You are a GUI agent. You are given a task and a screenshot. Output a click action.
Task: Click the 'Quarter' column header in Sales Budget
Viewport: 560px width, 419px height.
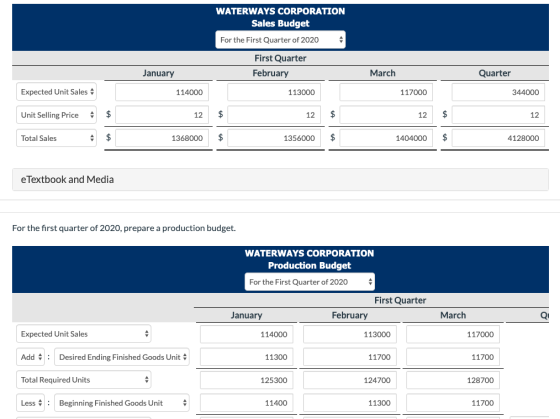click(495, 73)
